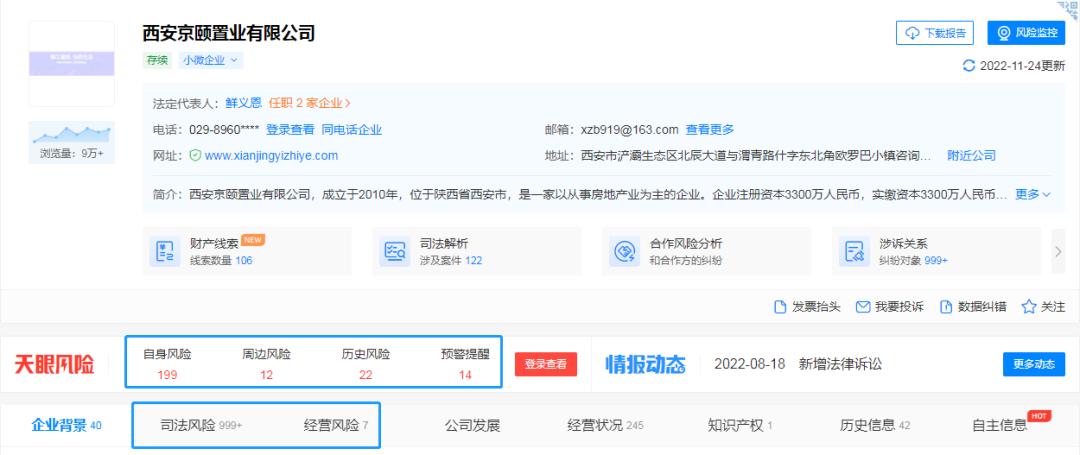
Task: Click the 财产线索 card icon
Action: (x=165, y=252)
